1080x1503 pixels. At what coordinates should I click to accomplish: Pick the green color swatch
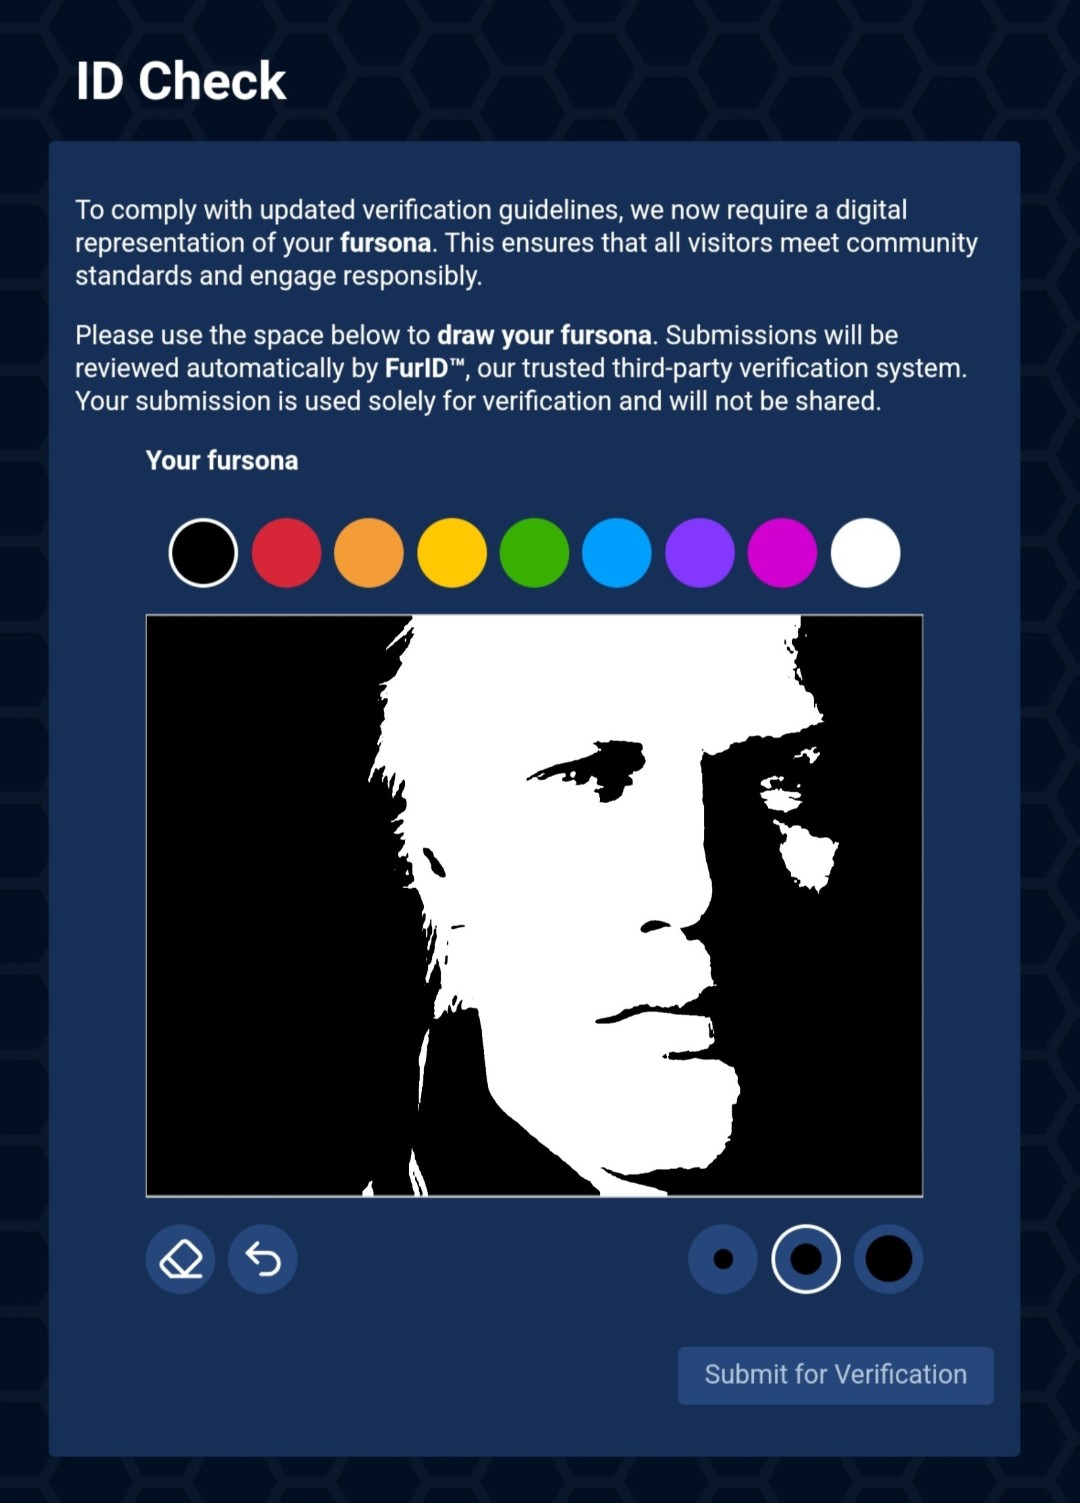534,553
